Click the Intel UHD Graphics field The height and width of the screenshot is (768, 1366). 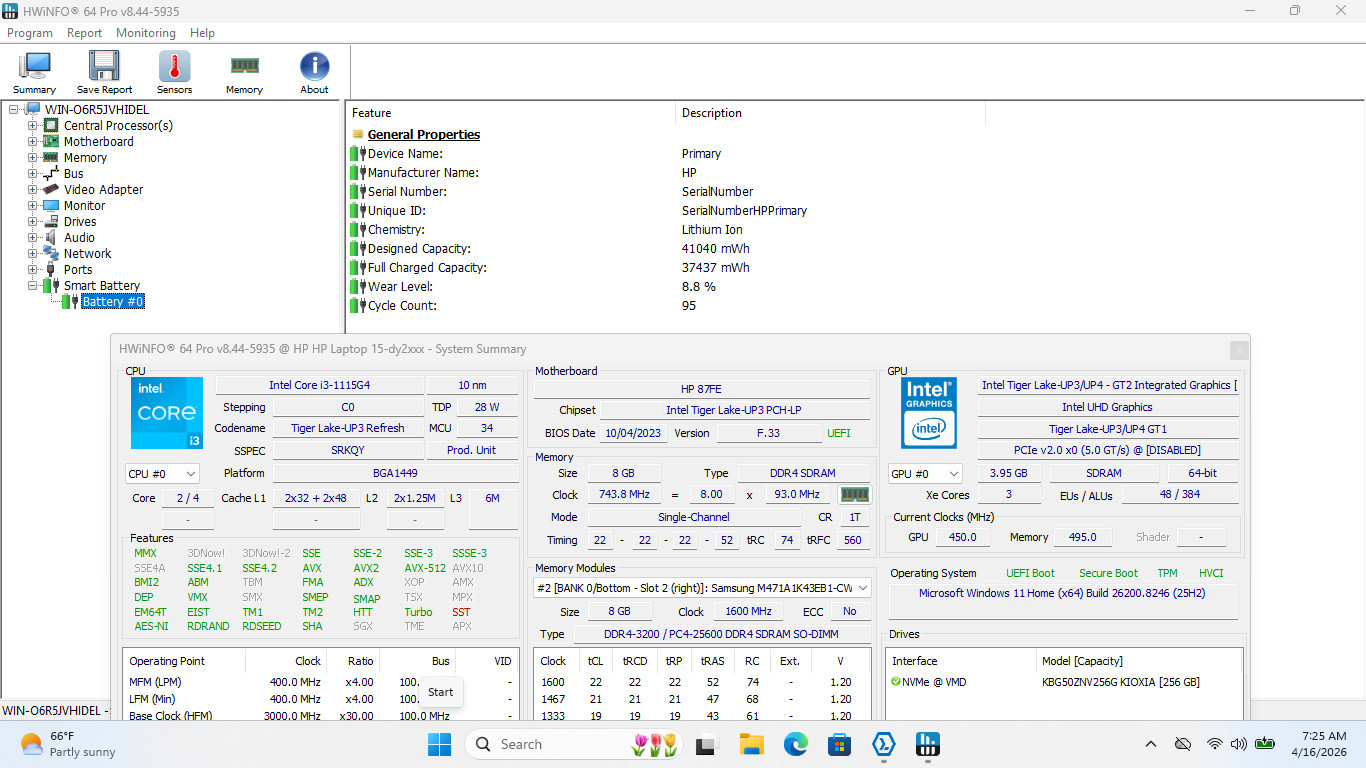[1107, 407]
